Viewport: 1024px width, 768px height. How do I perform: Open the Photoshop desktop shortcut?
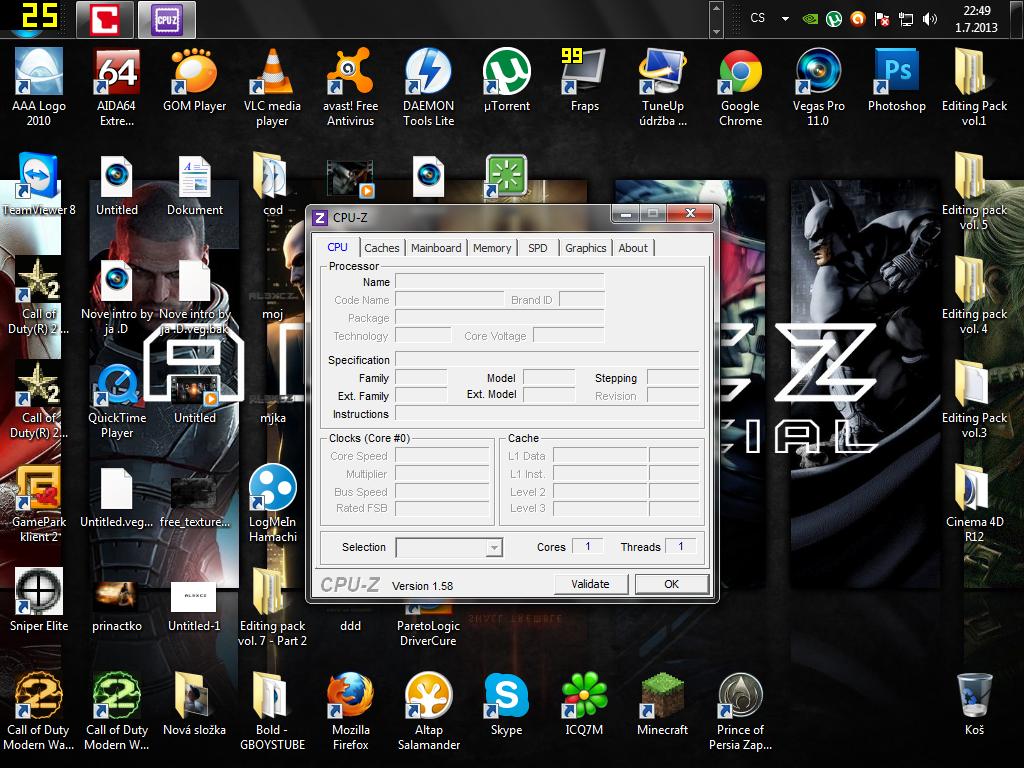click(896, 73)
